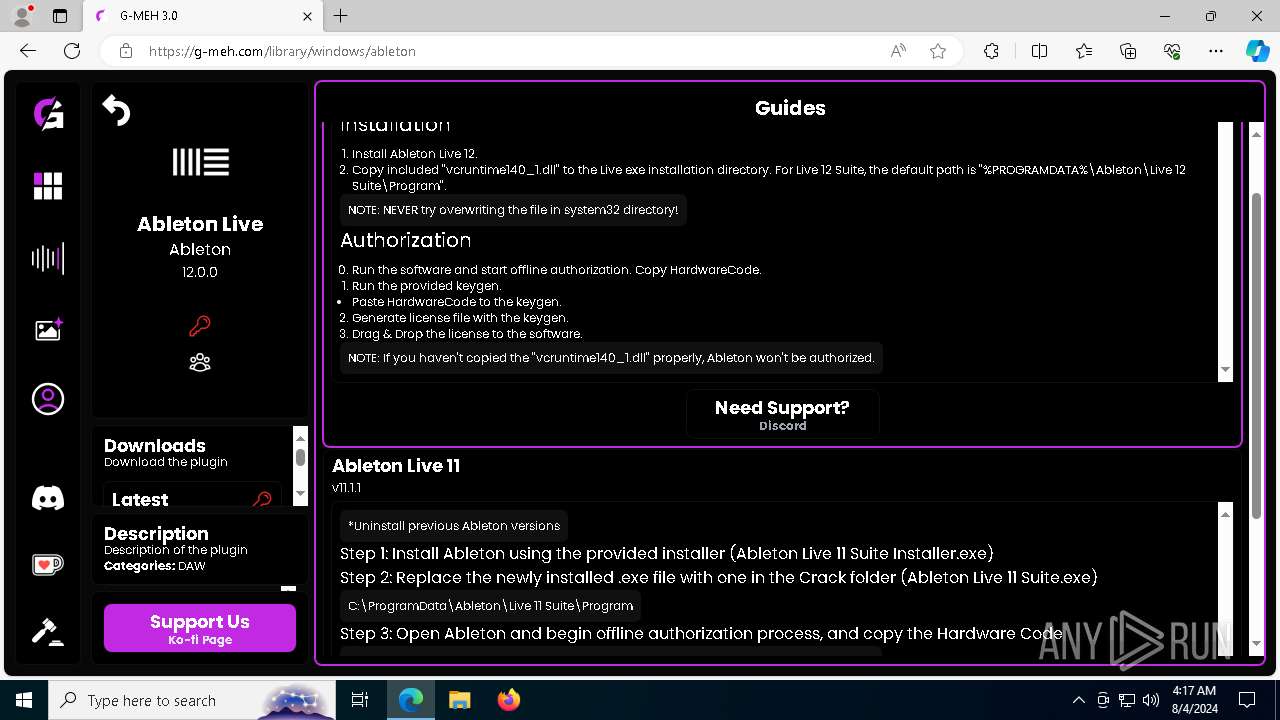Open the user profile icon in sidebar

(x=48, y=399)
